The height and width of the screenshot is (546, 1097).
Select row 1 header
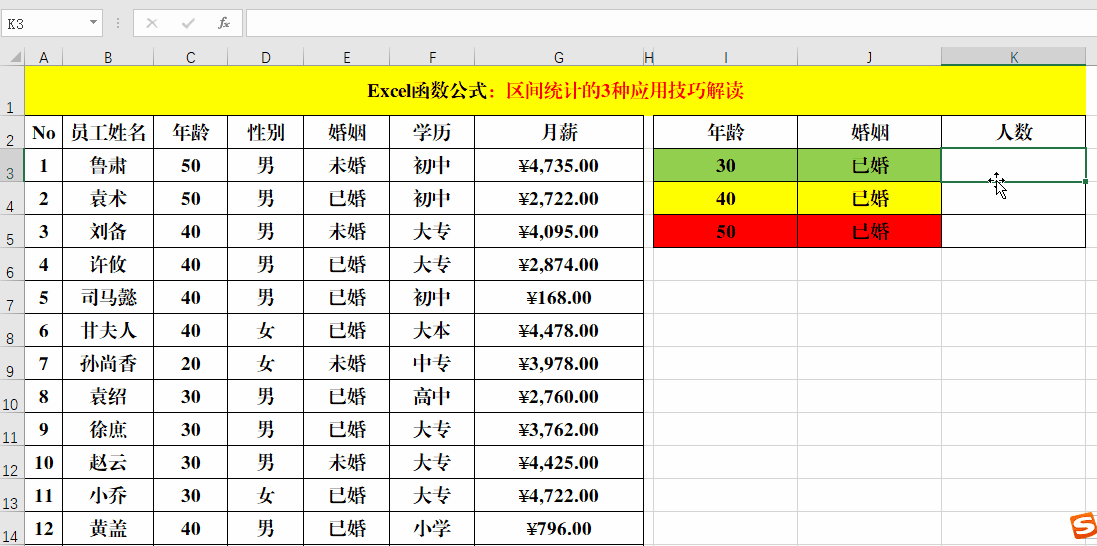(x=12, y=90)
